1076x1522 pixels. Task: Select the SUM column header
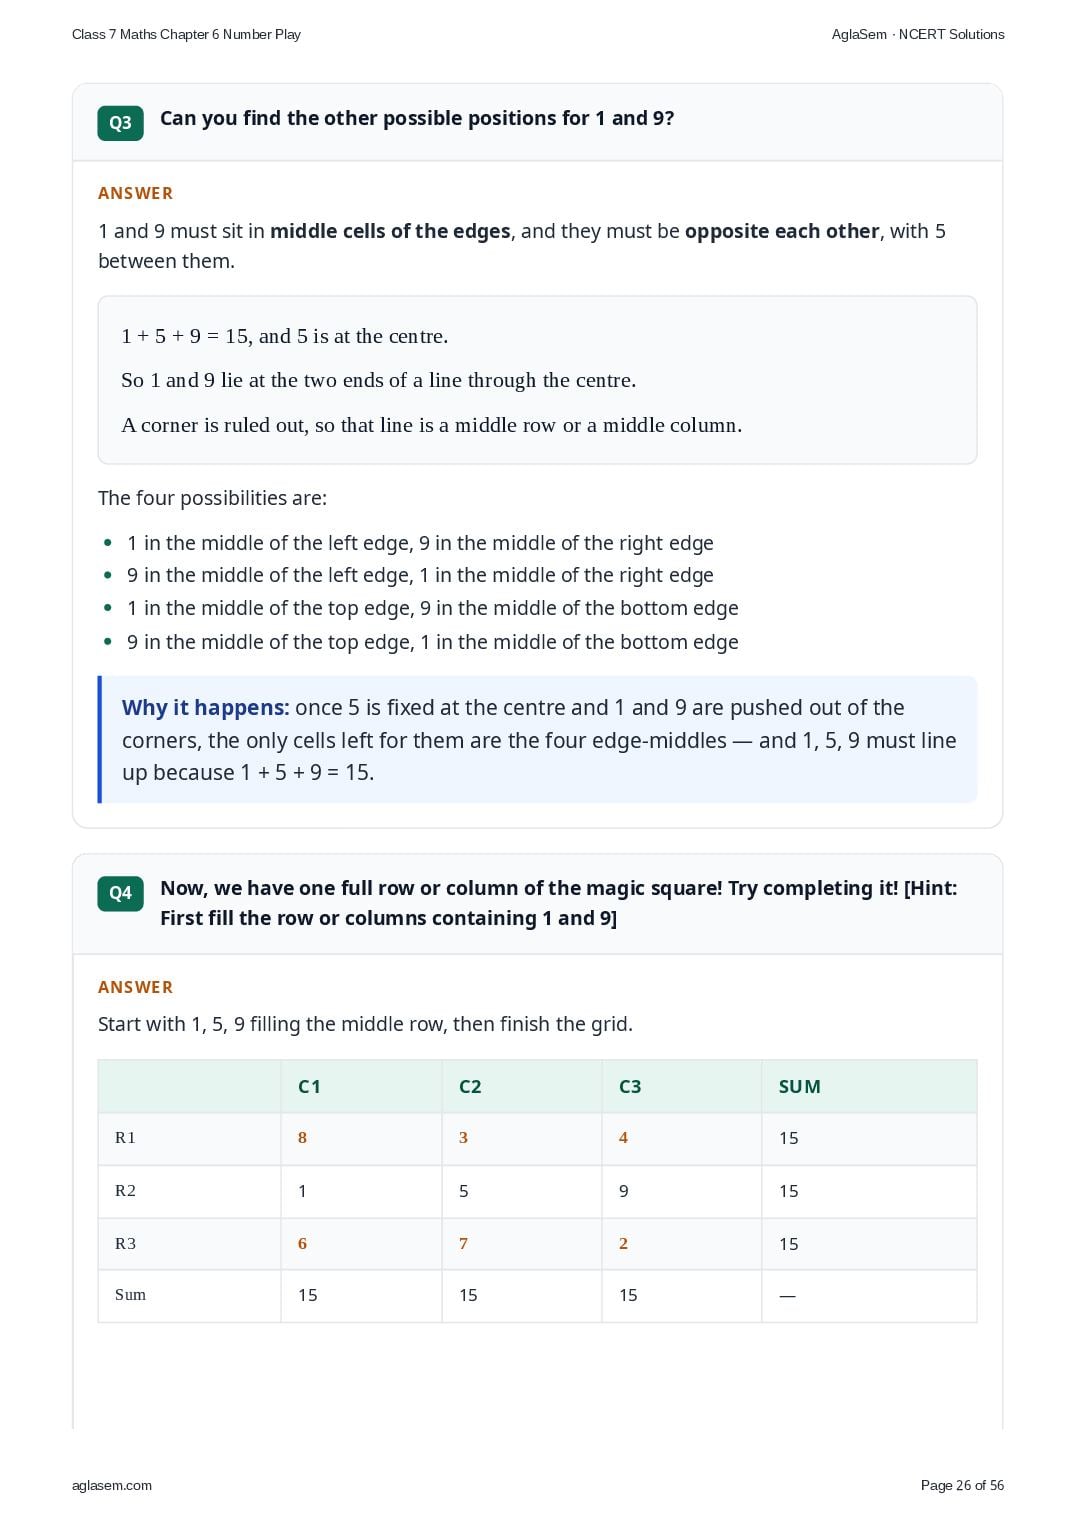tap(800, 1087)
